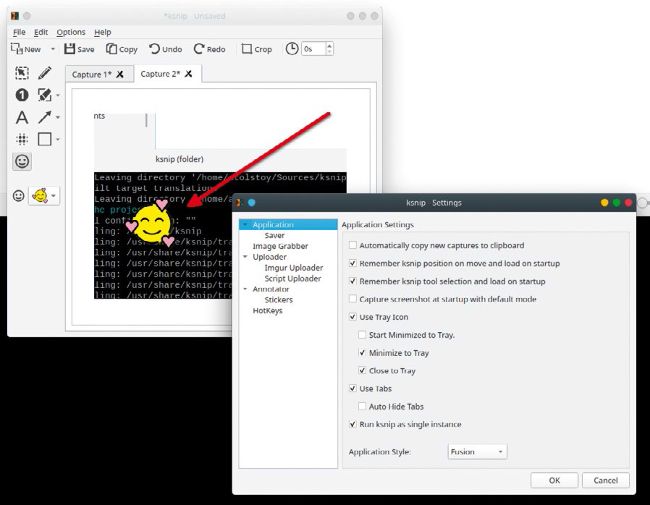Open the Arrow tool options arrow

pyautogui.click(x=58, y=117)
